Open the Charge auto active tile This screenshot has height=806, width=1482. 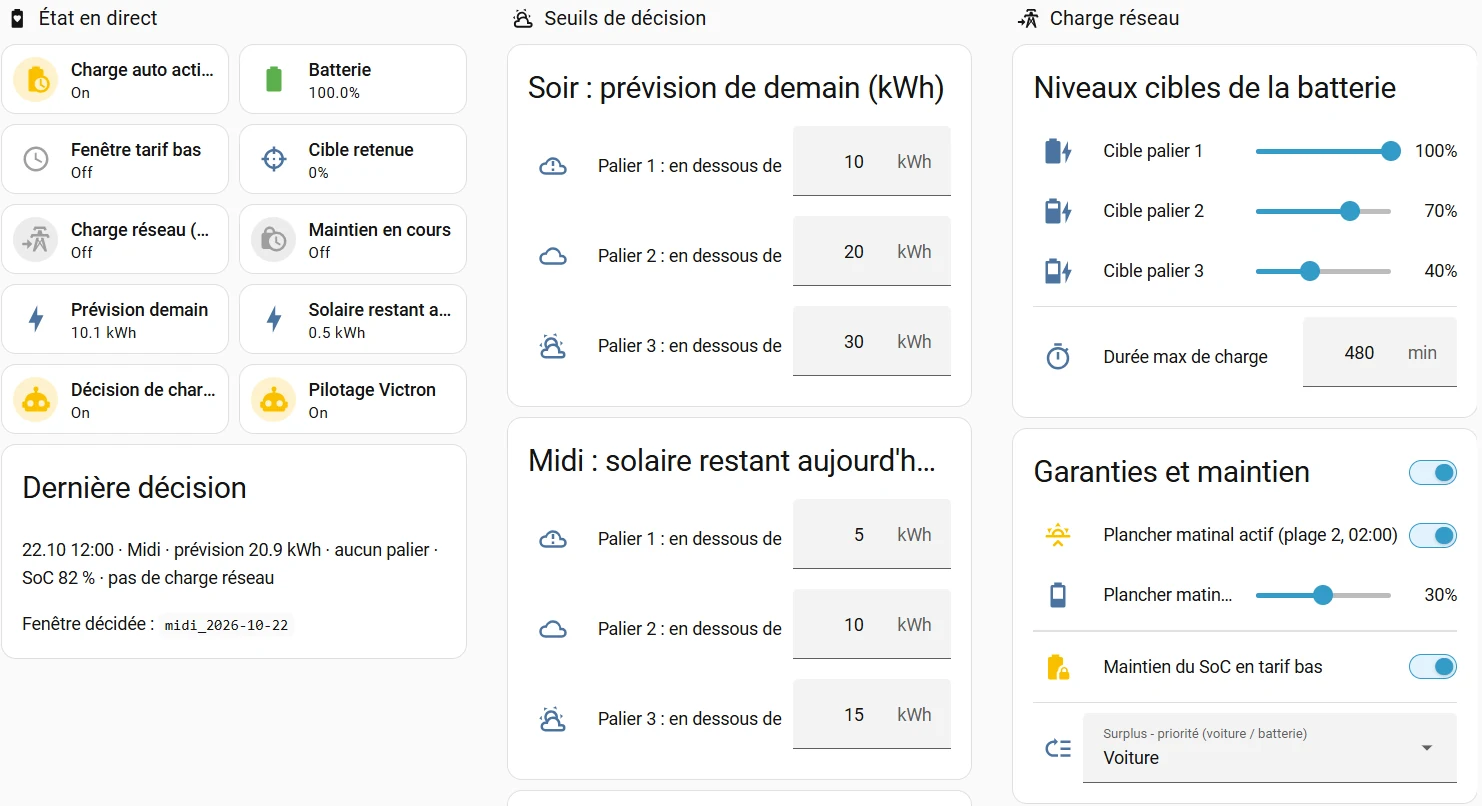tap(115, 79)
